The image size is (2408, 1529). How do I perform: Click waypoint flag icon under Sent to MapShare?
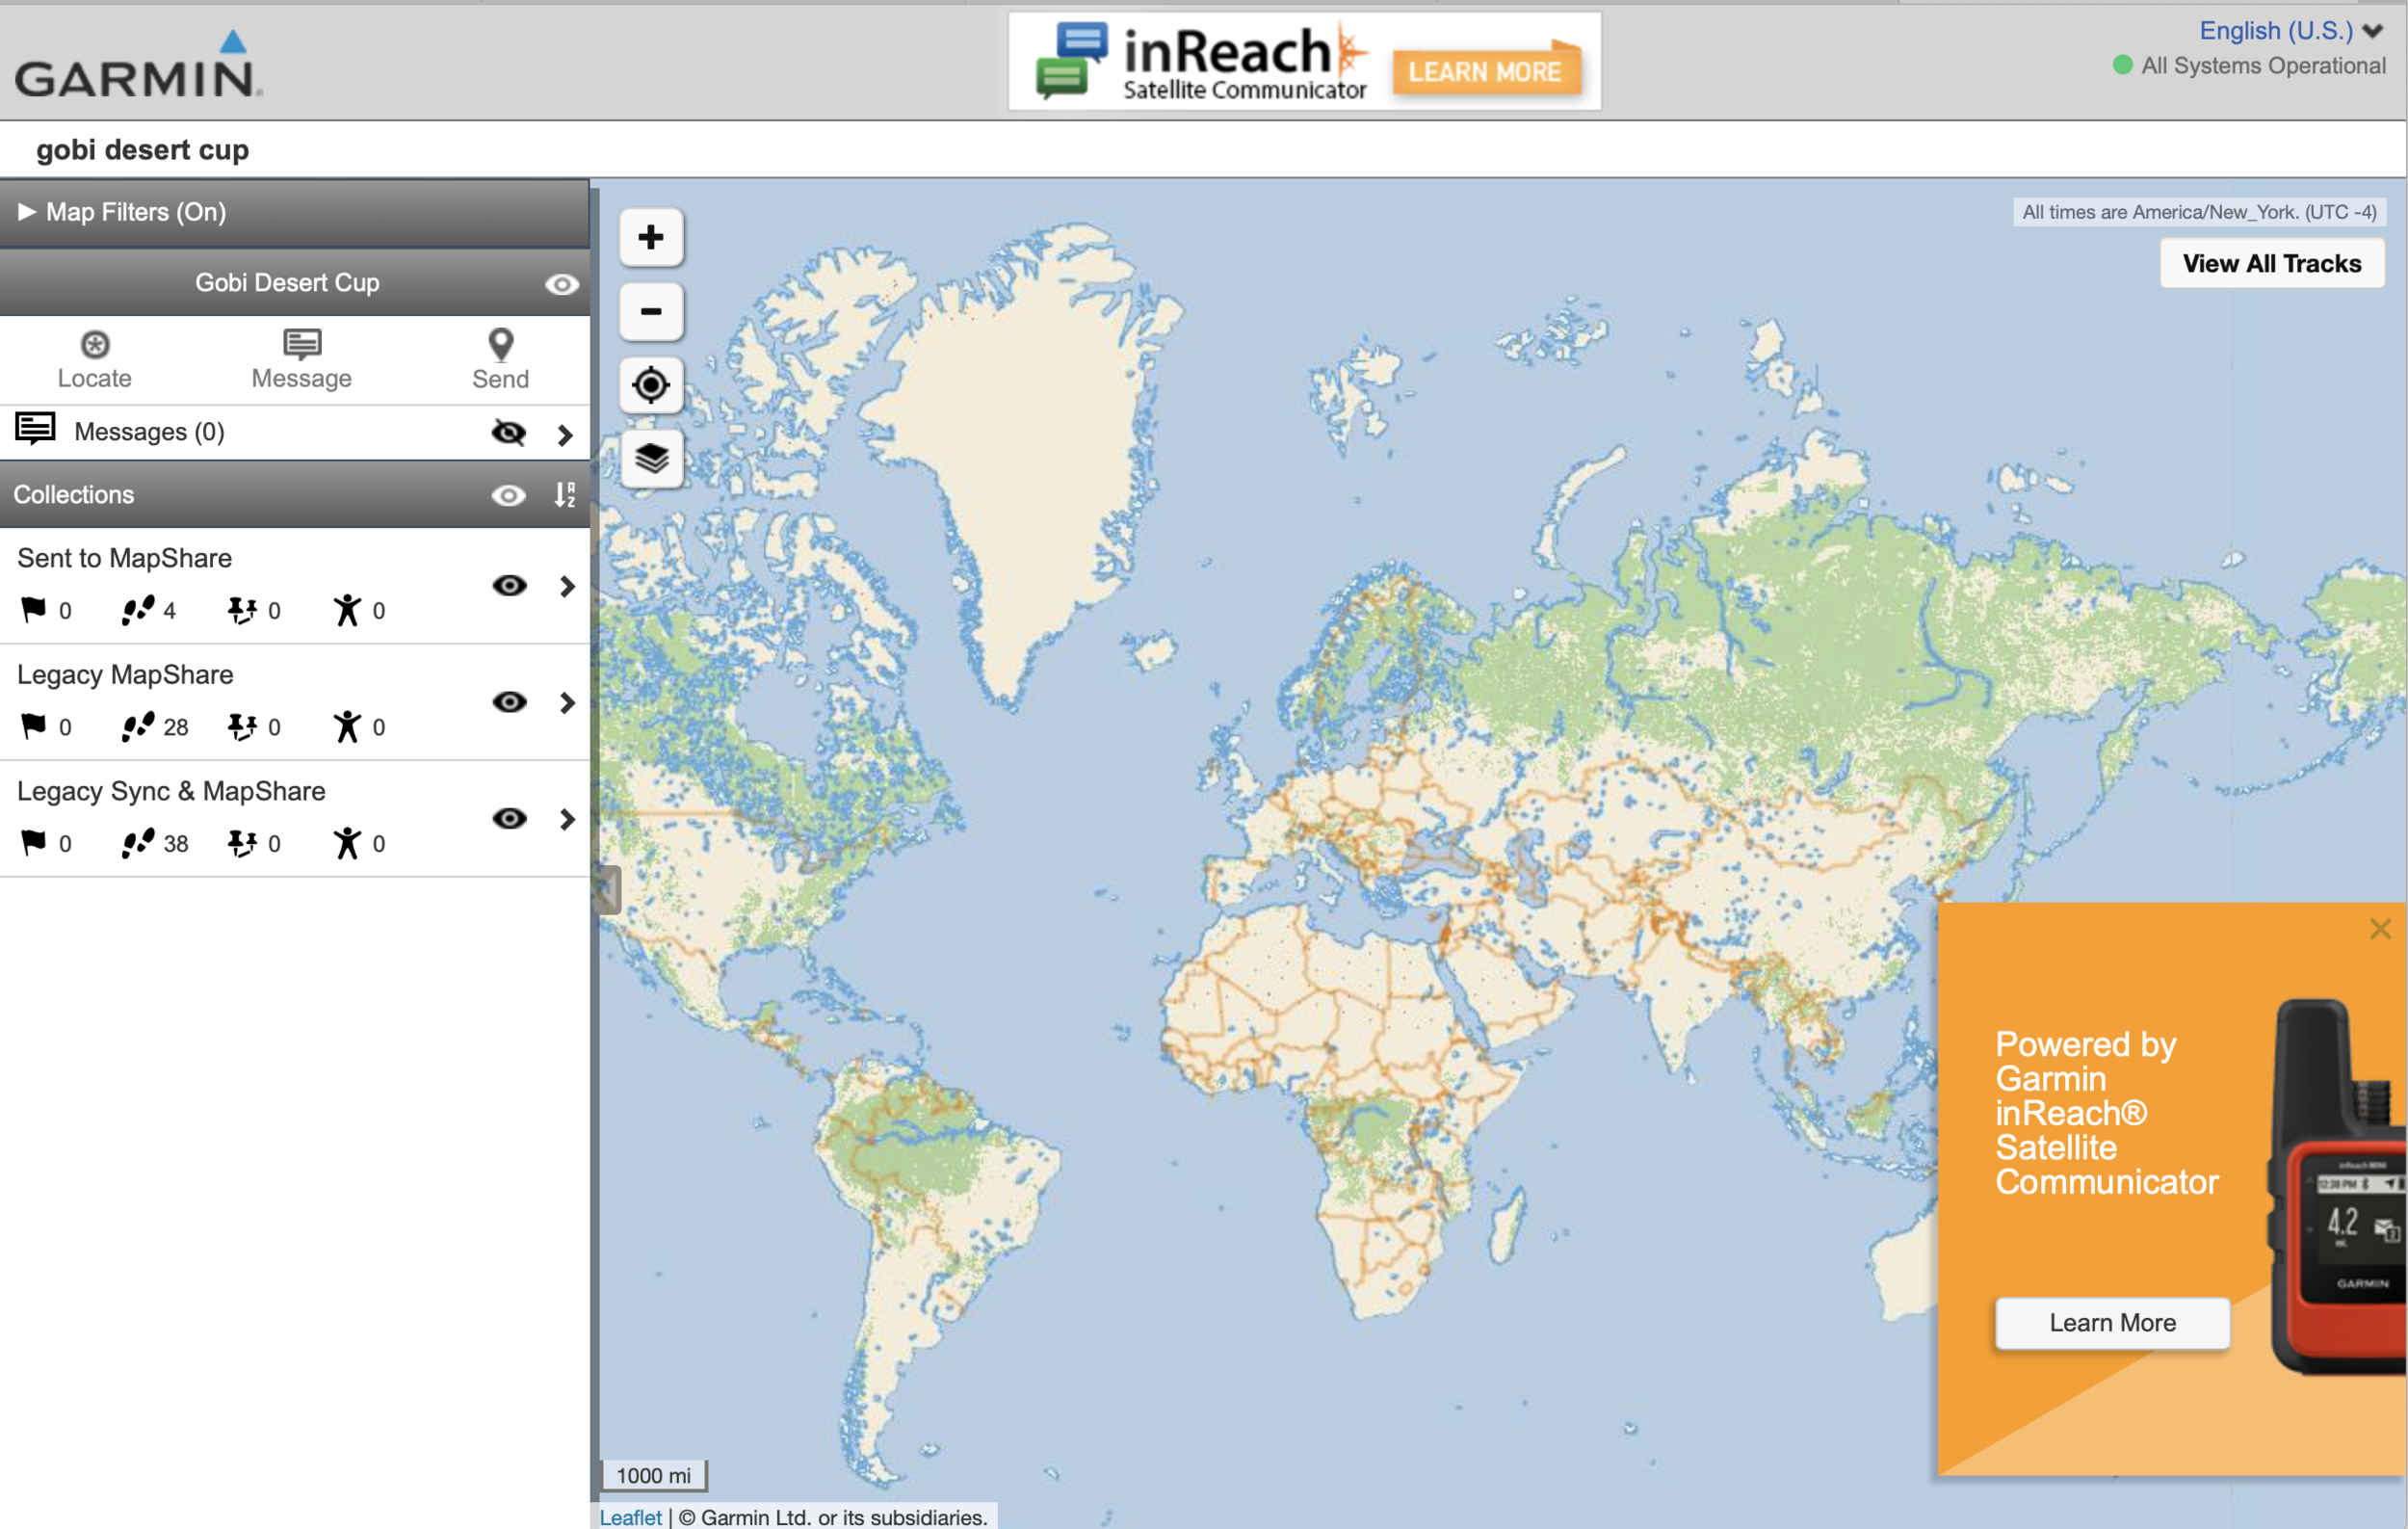coord(34,609)
